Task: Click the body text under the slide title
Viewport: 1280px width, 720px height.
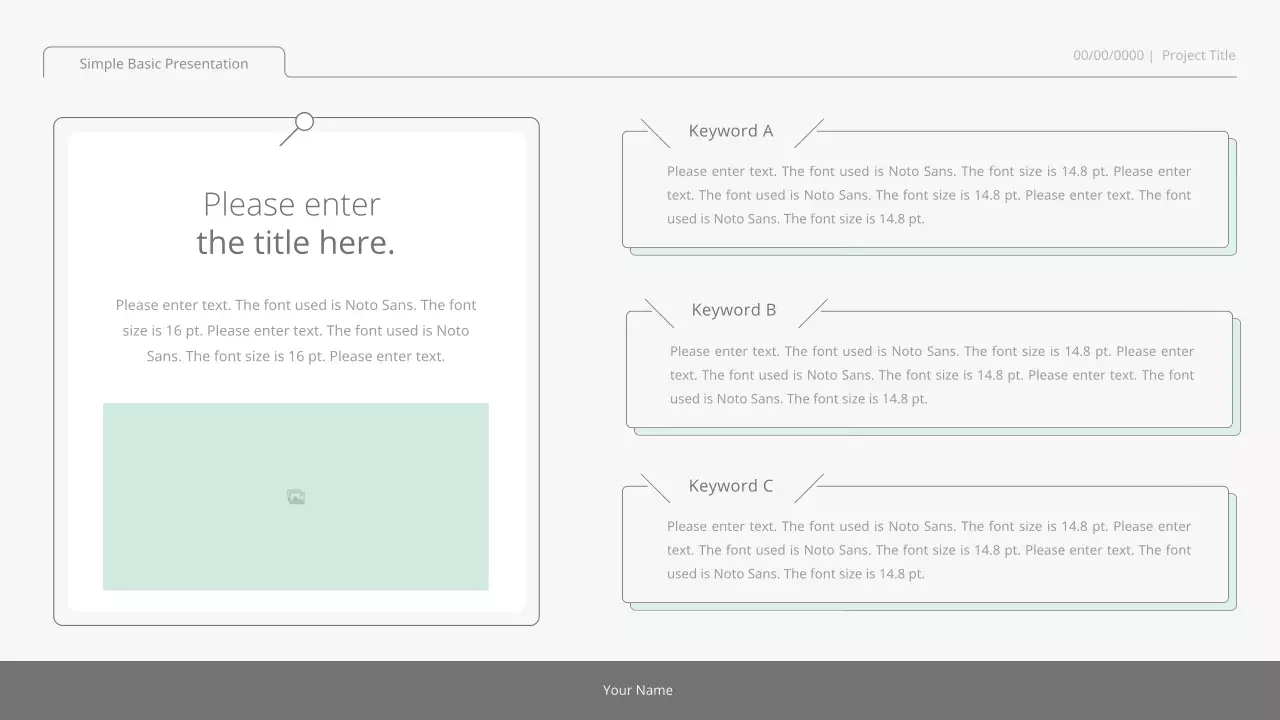Action: pos(295,330)
